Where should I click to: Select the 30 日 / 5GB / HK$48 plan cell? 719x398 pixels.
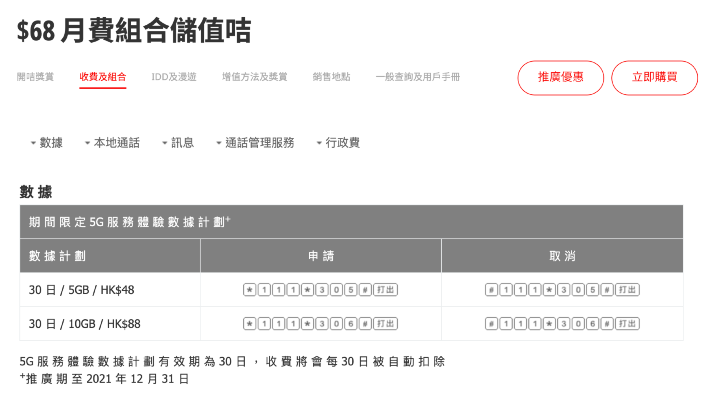click(x=110, y=290)
